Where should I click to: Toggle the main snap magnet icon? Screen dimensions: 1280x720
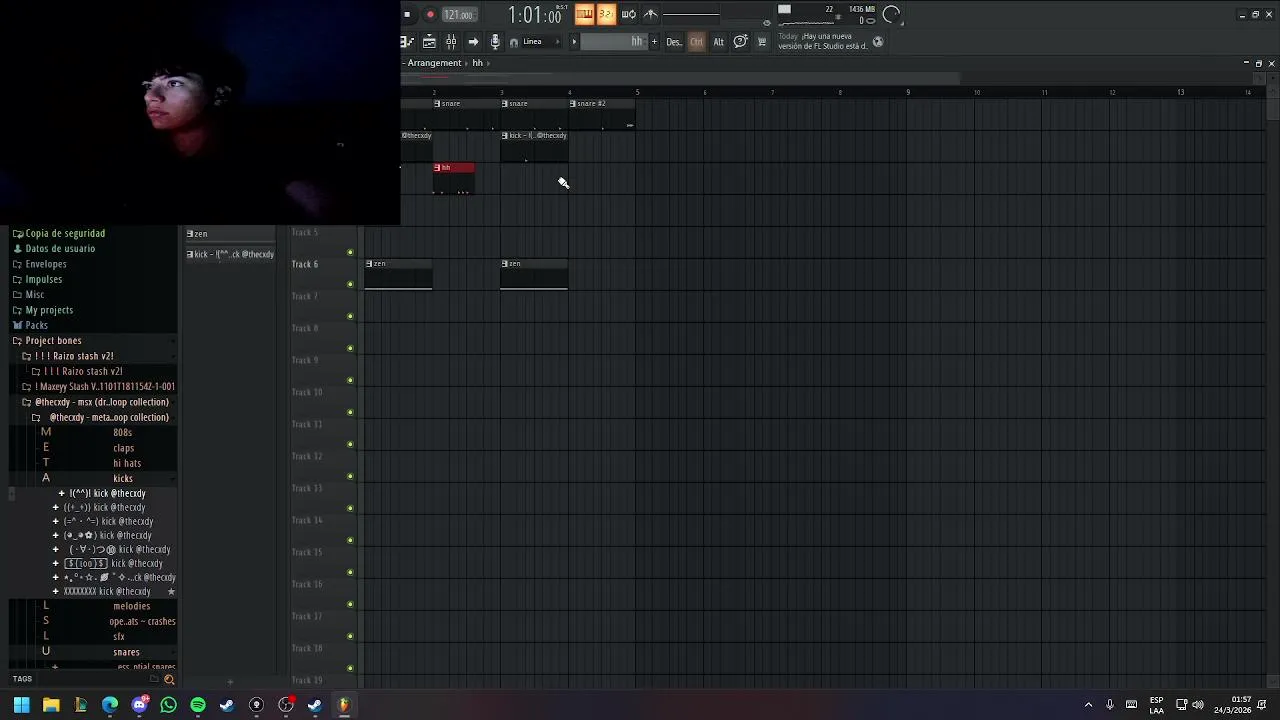tap(514, 42)
